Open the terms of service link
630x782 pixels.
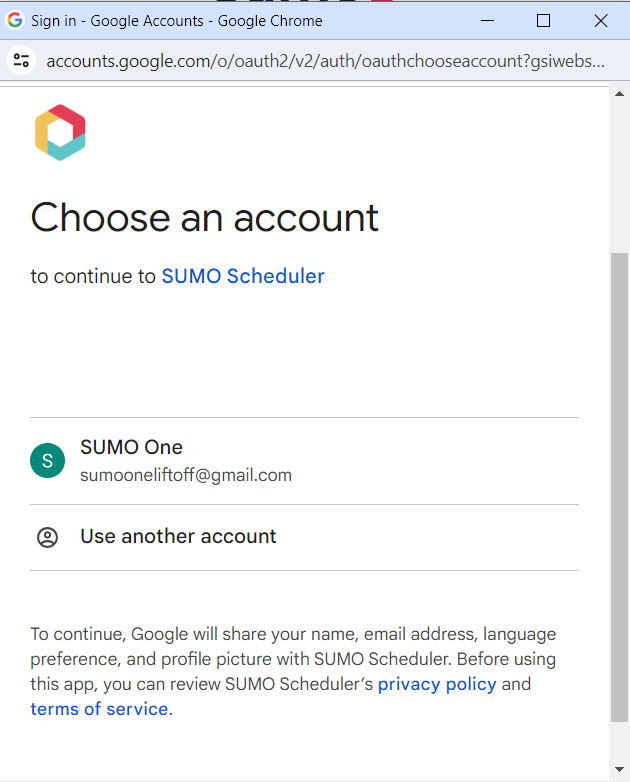pyautogui.click(x=99, y=709)
